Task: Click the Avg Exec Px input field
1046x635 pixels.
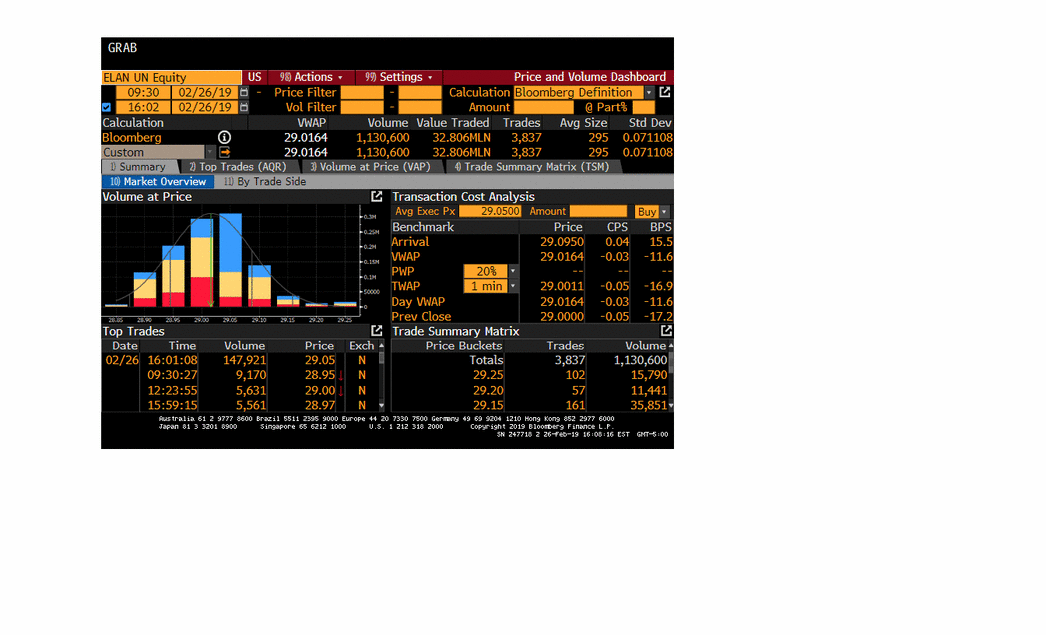Action: 490,212
